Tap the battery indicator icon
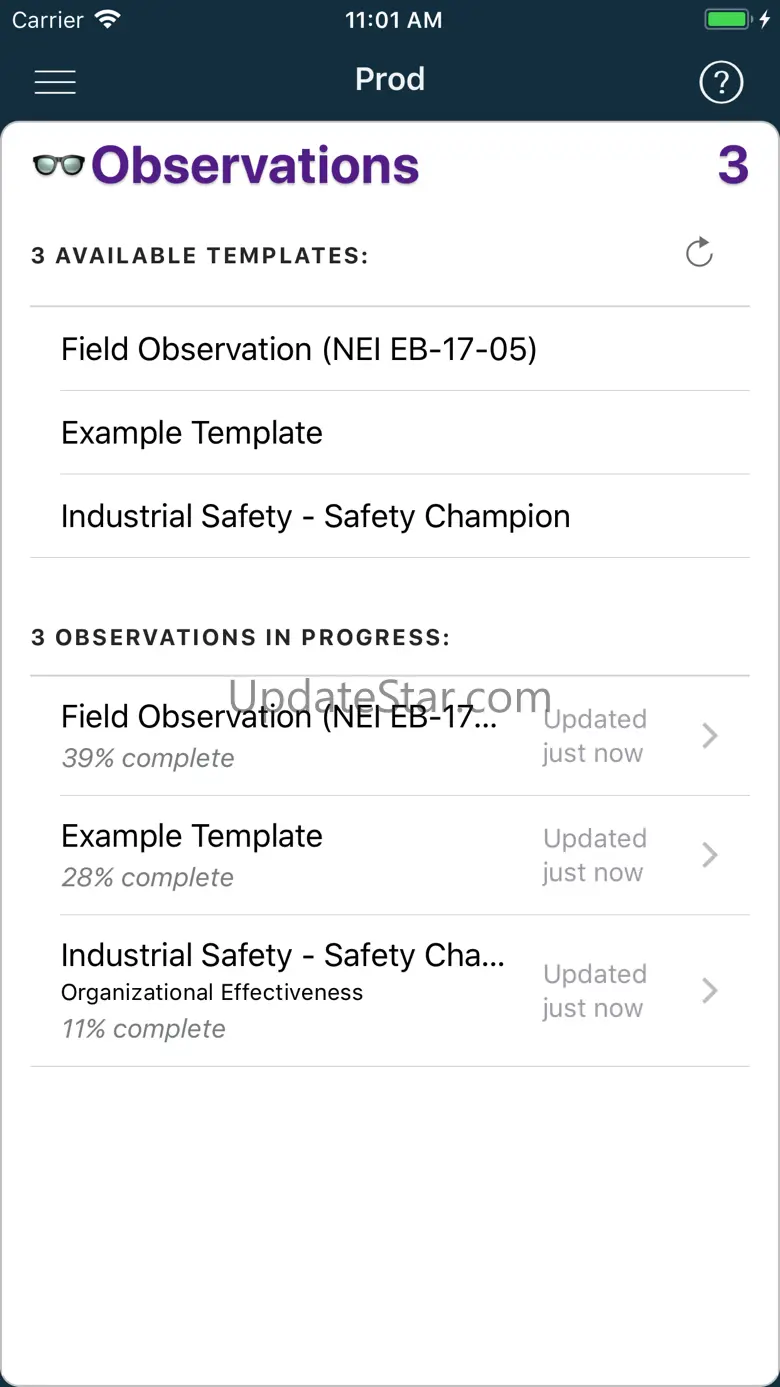The width and height of the screenshot is (780, 1387). coord(728,20)
